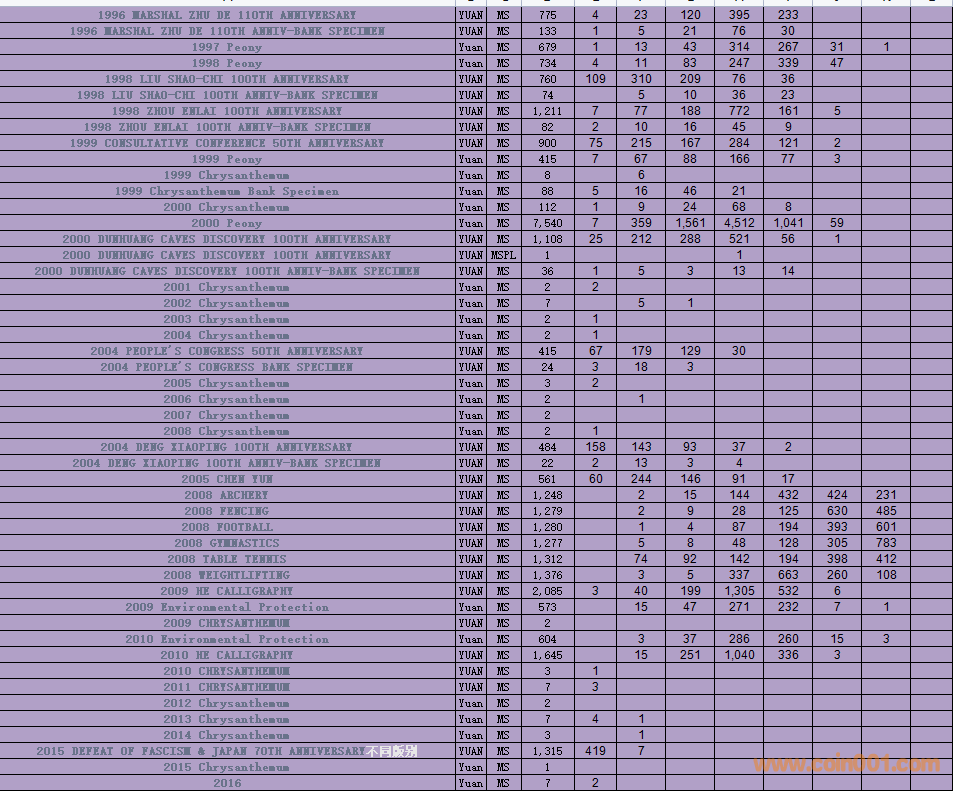Select the 1999 Chrysanthemum Bank Specimen row
This screenshot has width=953, height=791.
[226, 191]
